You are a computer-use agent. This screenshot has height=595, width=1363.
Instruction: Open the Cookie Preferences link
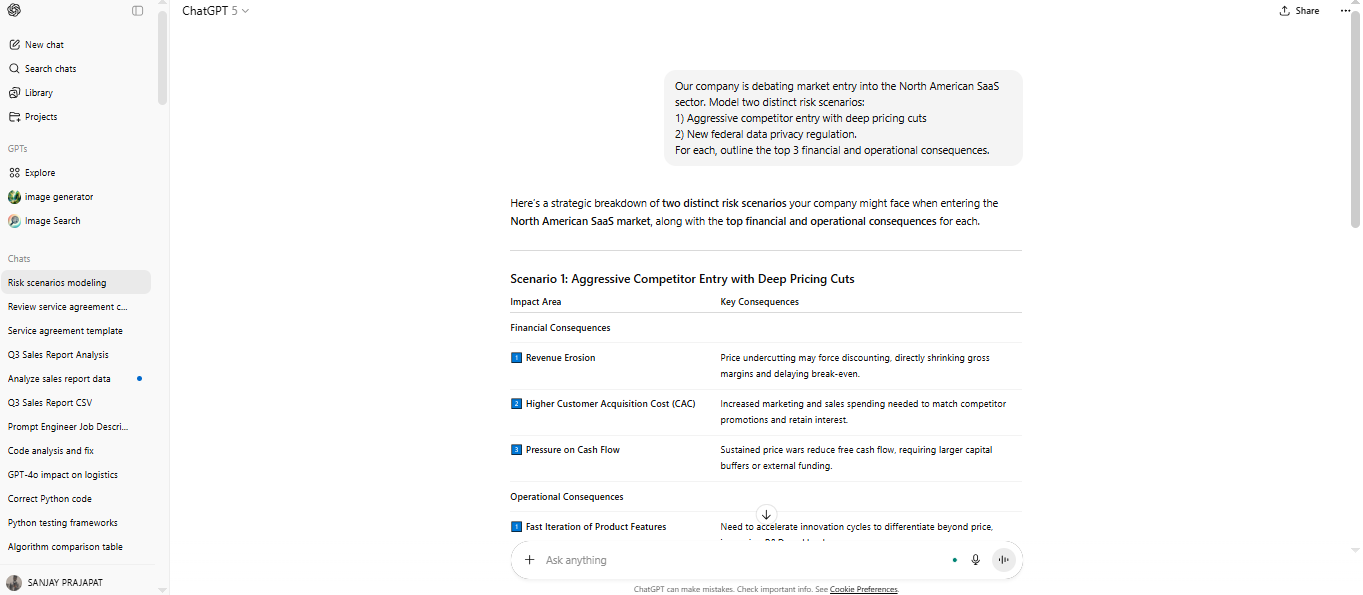tap(864, 590)
